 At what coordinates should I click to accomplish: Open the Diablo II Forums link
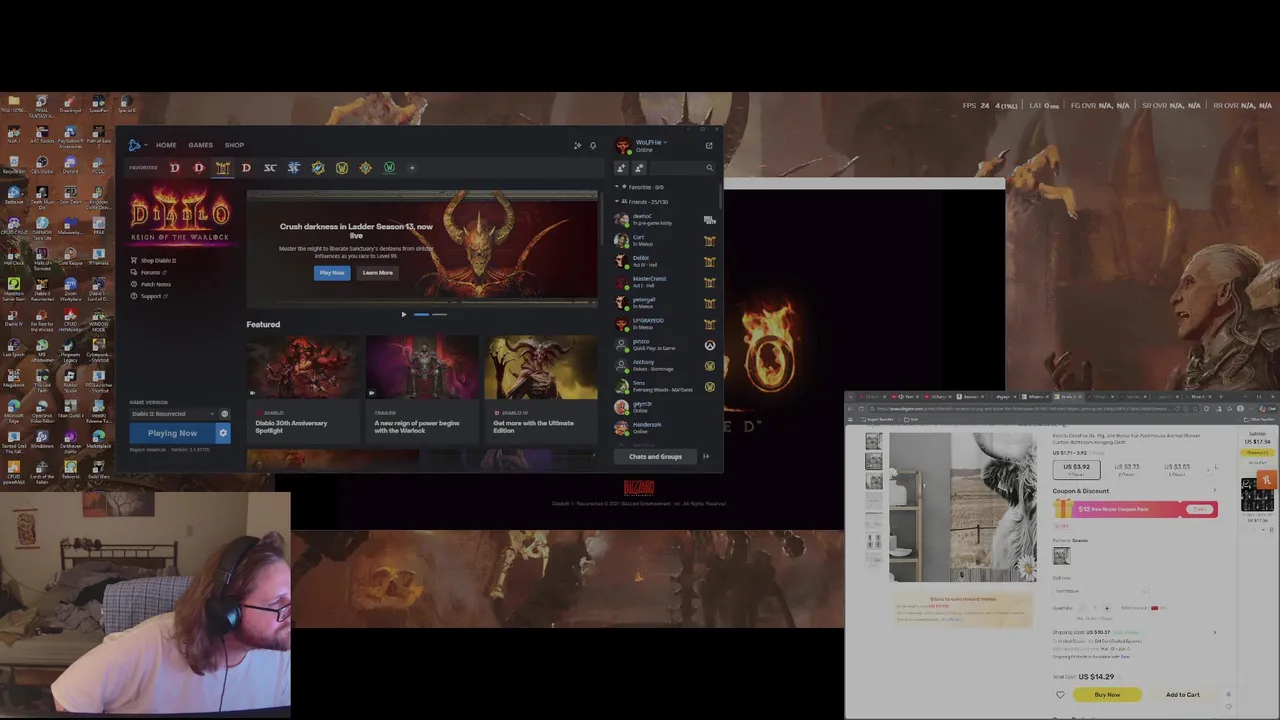pyautogui.click(x=150, y=272)
